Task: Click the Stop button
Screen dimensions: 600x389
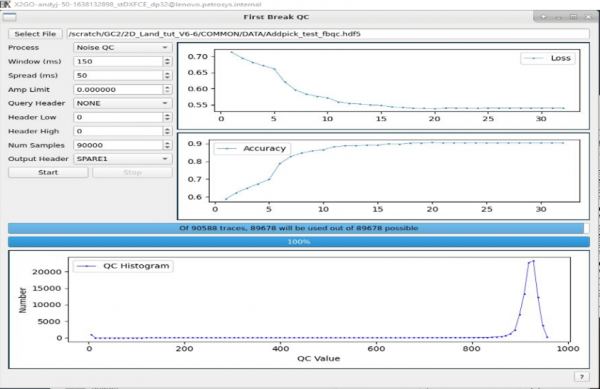Action: click(132, 173)
